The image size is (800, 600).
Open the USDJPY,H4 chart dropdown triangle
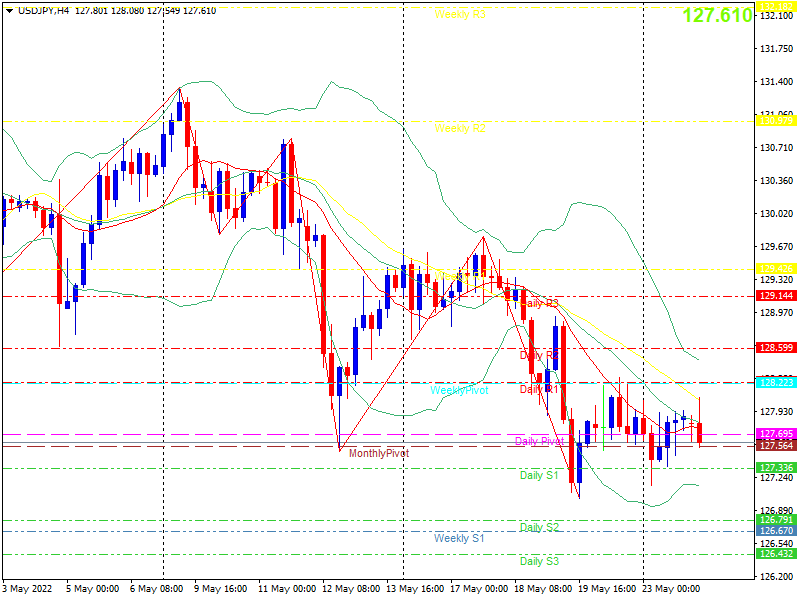coord(10,11)
